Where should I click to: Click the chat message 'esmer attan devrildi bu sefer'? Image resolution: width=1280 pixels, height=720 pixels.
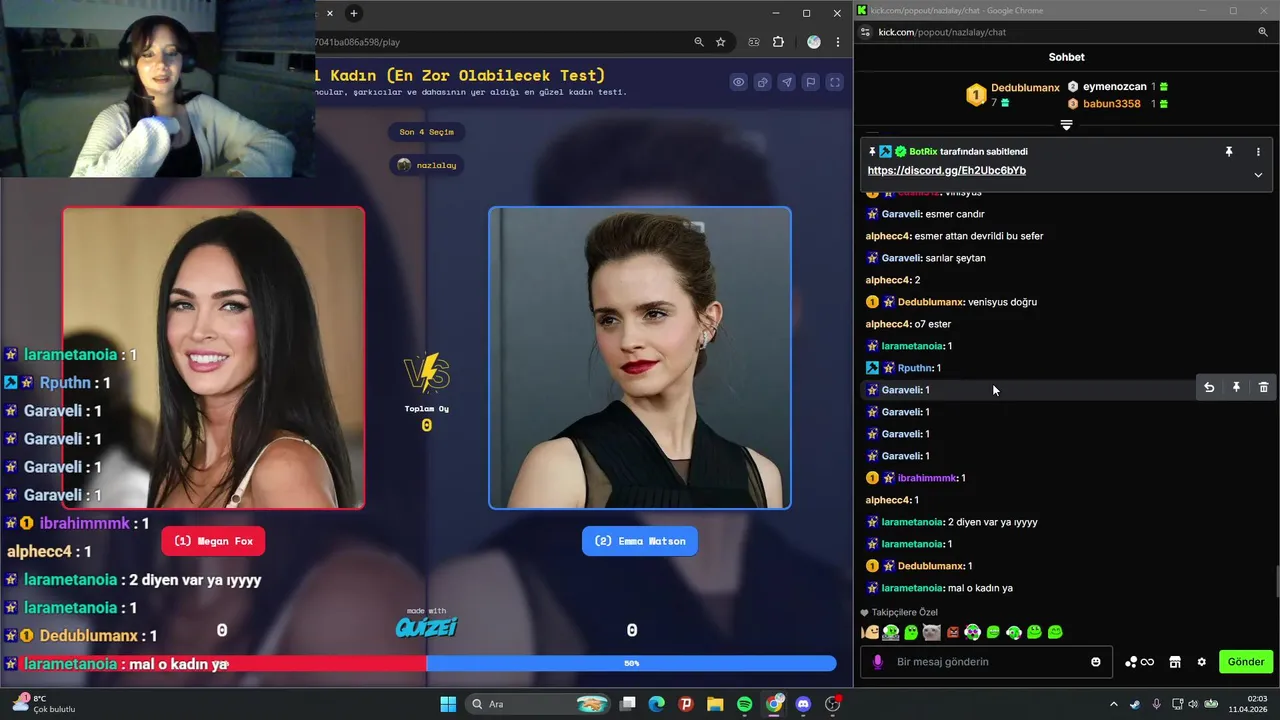click(978, 236)
